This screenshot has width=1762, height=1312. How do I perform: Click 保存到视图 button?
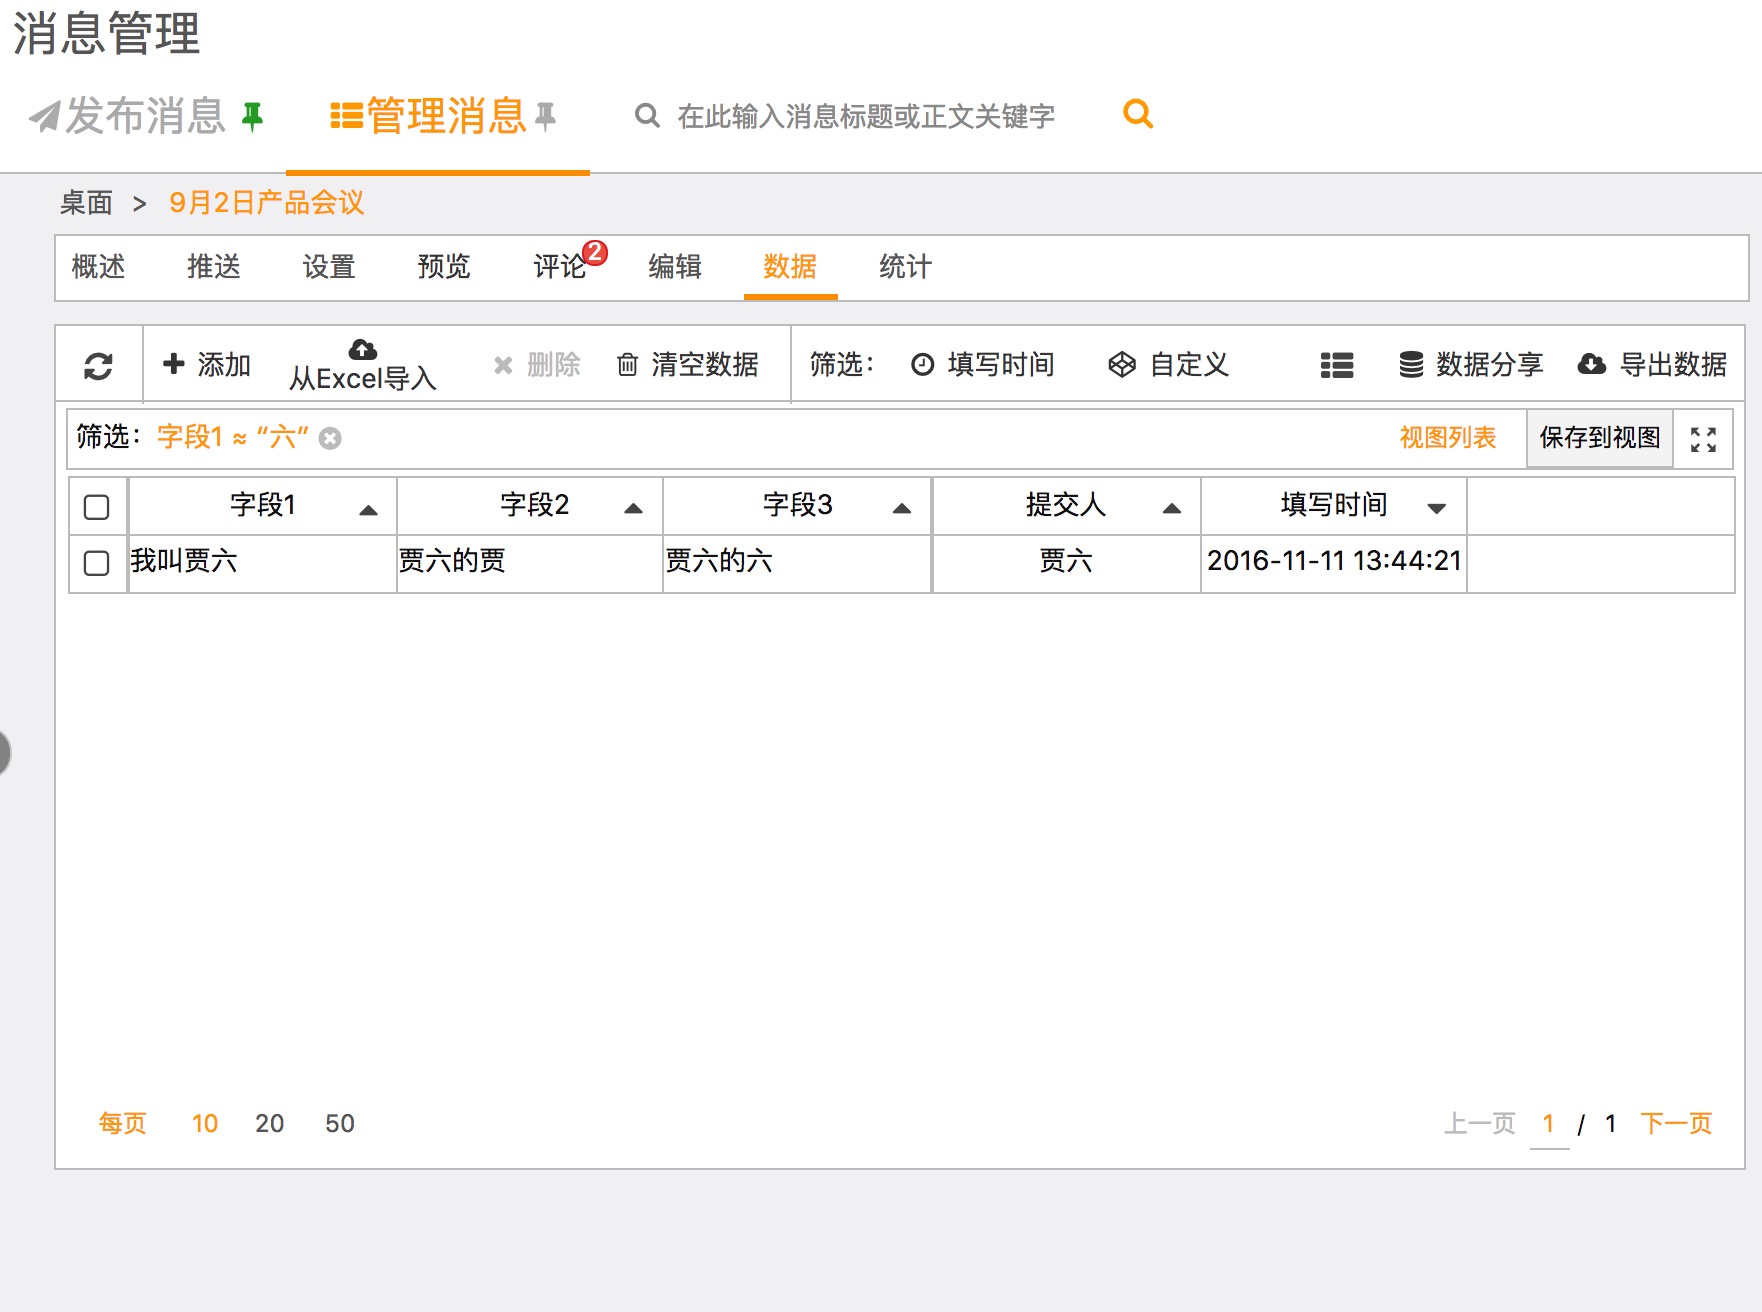[1600, 438]
